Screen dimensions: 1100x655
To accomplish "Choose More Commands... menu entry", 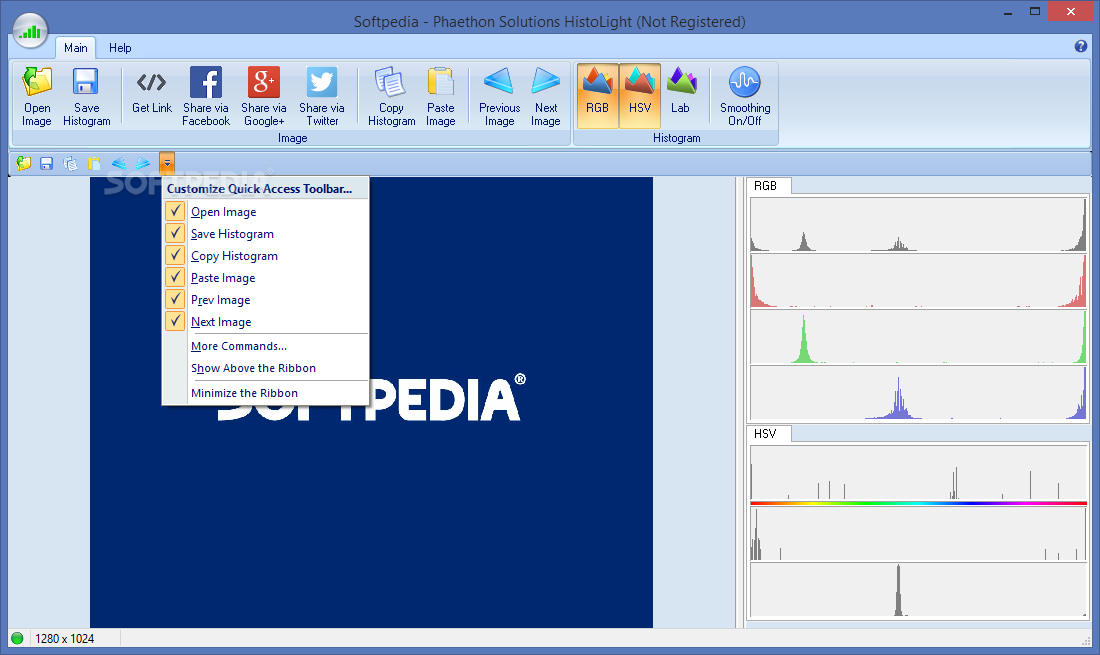I will point(265,346).
